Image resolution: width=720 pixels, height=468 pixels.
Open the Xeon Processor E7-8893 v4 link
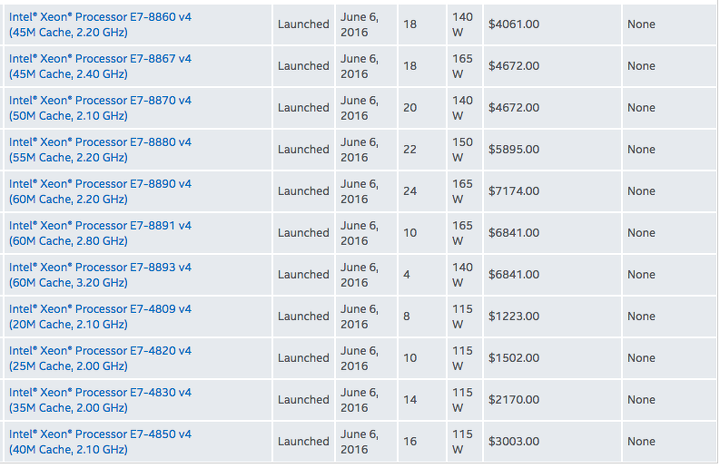pos(100,275)
